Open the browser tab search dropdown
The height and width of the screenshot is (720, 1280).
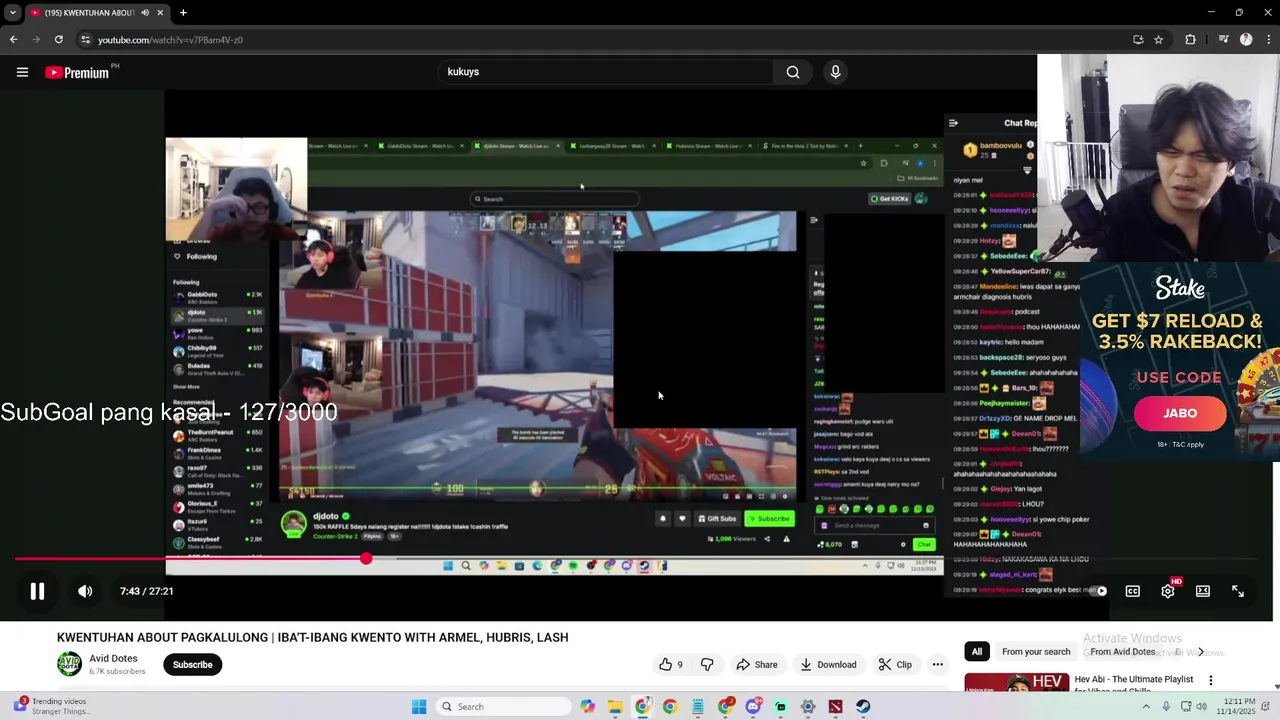[x=12, y=12]
